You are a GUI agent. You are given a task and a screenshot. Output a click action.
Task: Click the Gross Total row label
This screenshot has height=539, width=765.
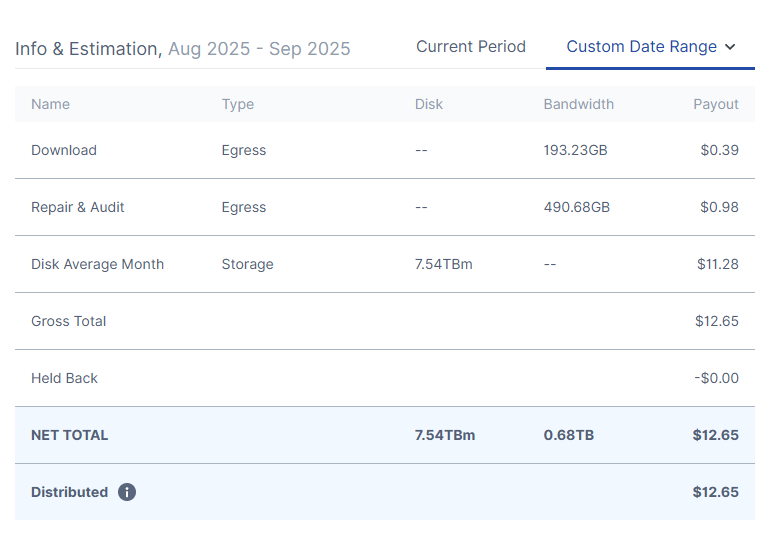tap(68, 321)
